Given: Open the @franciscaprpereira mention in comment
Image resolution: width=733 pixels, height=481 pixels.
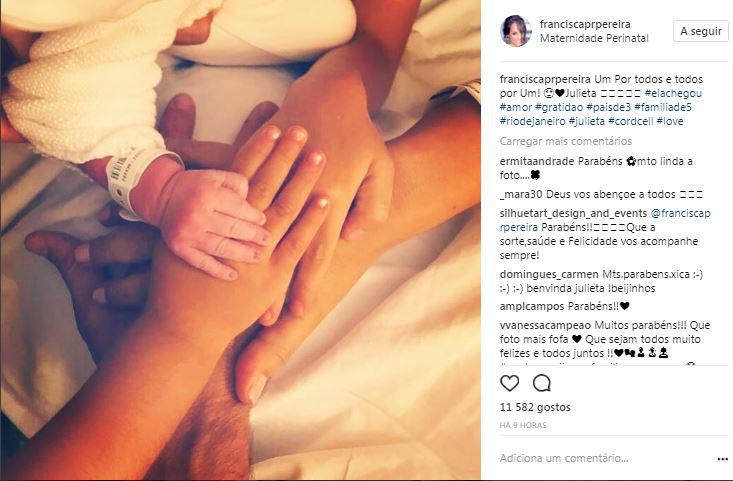Looking at the screenshot, I should point(680,213).
